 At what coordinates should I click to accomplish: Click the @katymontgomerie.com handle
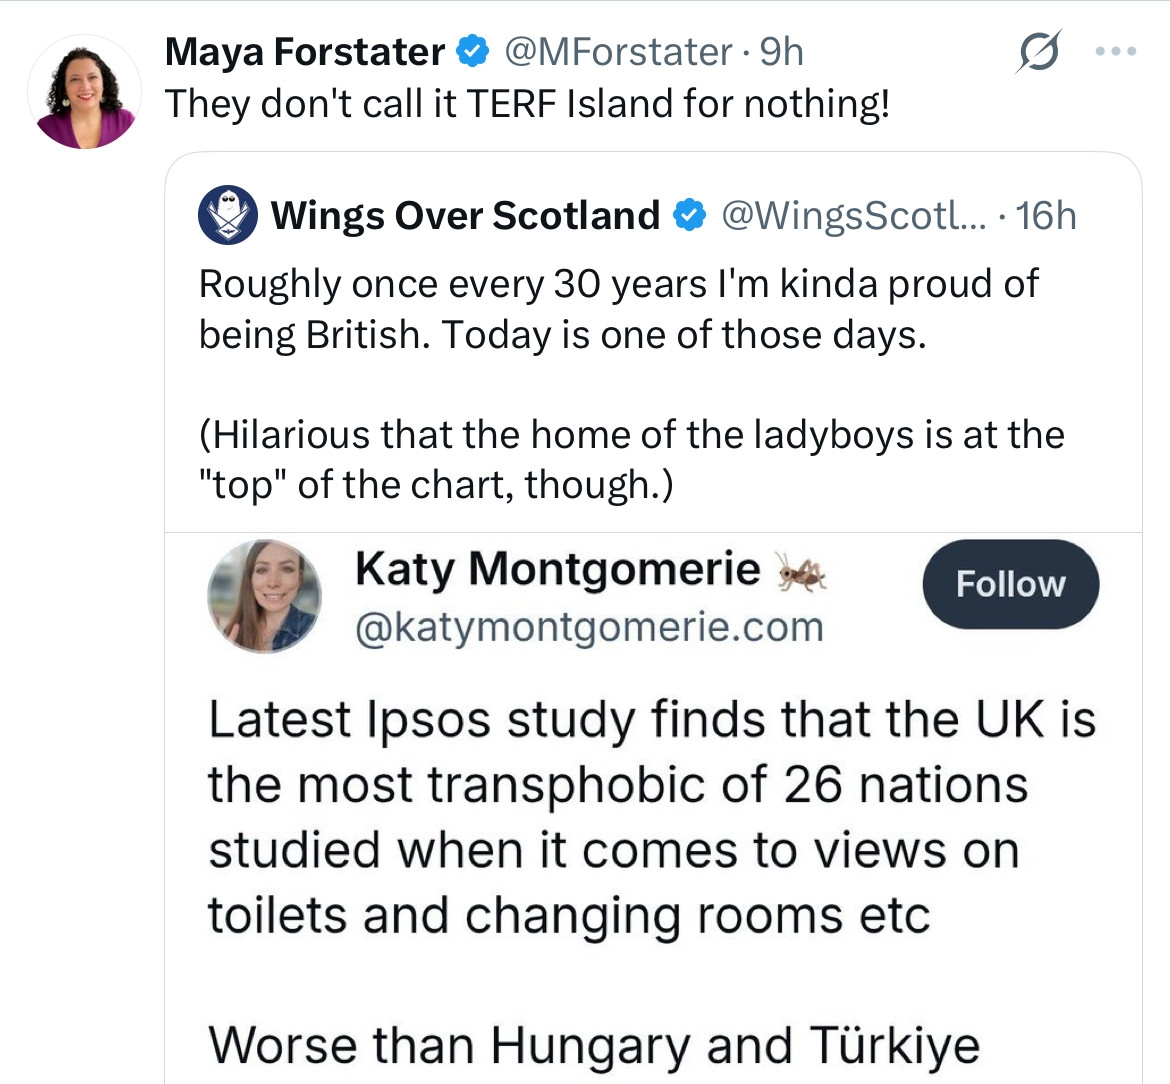[589, 628]
